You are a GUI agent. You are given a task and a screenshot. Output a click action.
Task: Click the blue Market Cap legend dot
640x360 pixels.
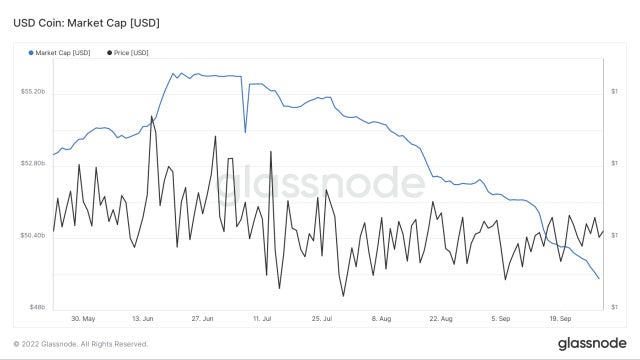click(31, 53)
